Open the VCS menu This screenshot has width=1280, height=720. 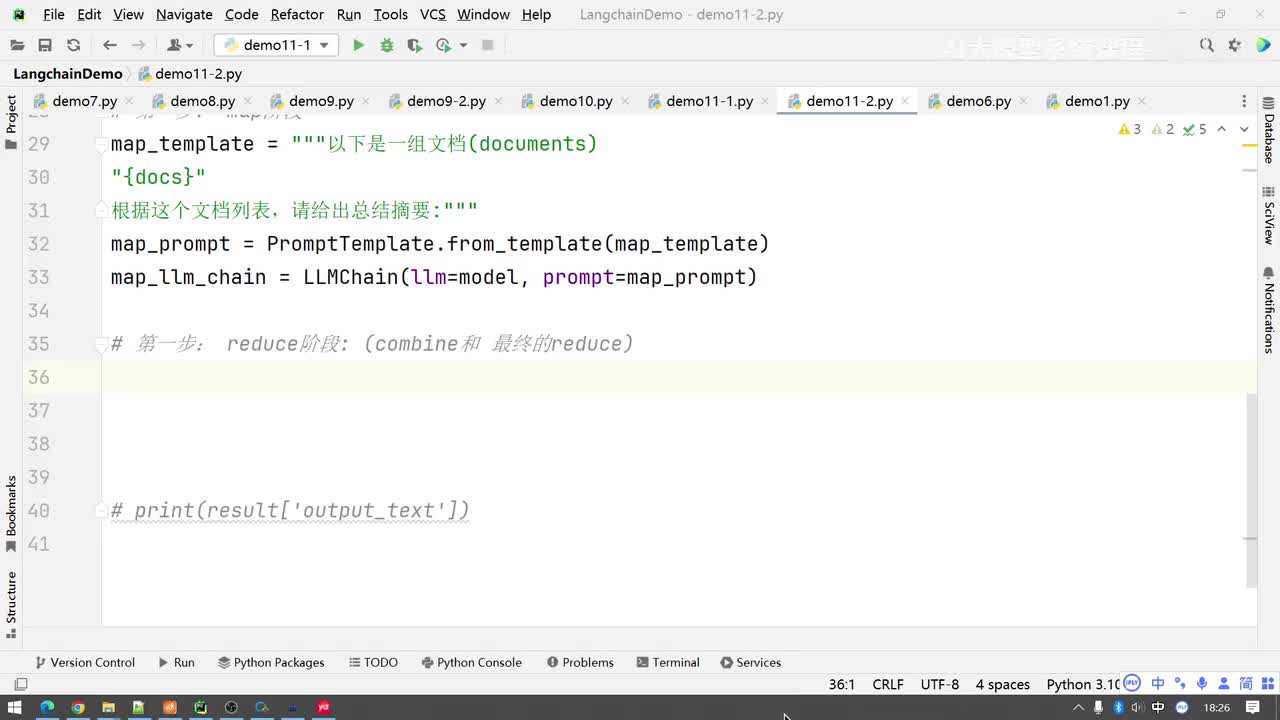433,14
